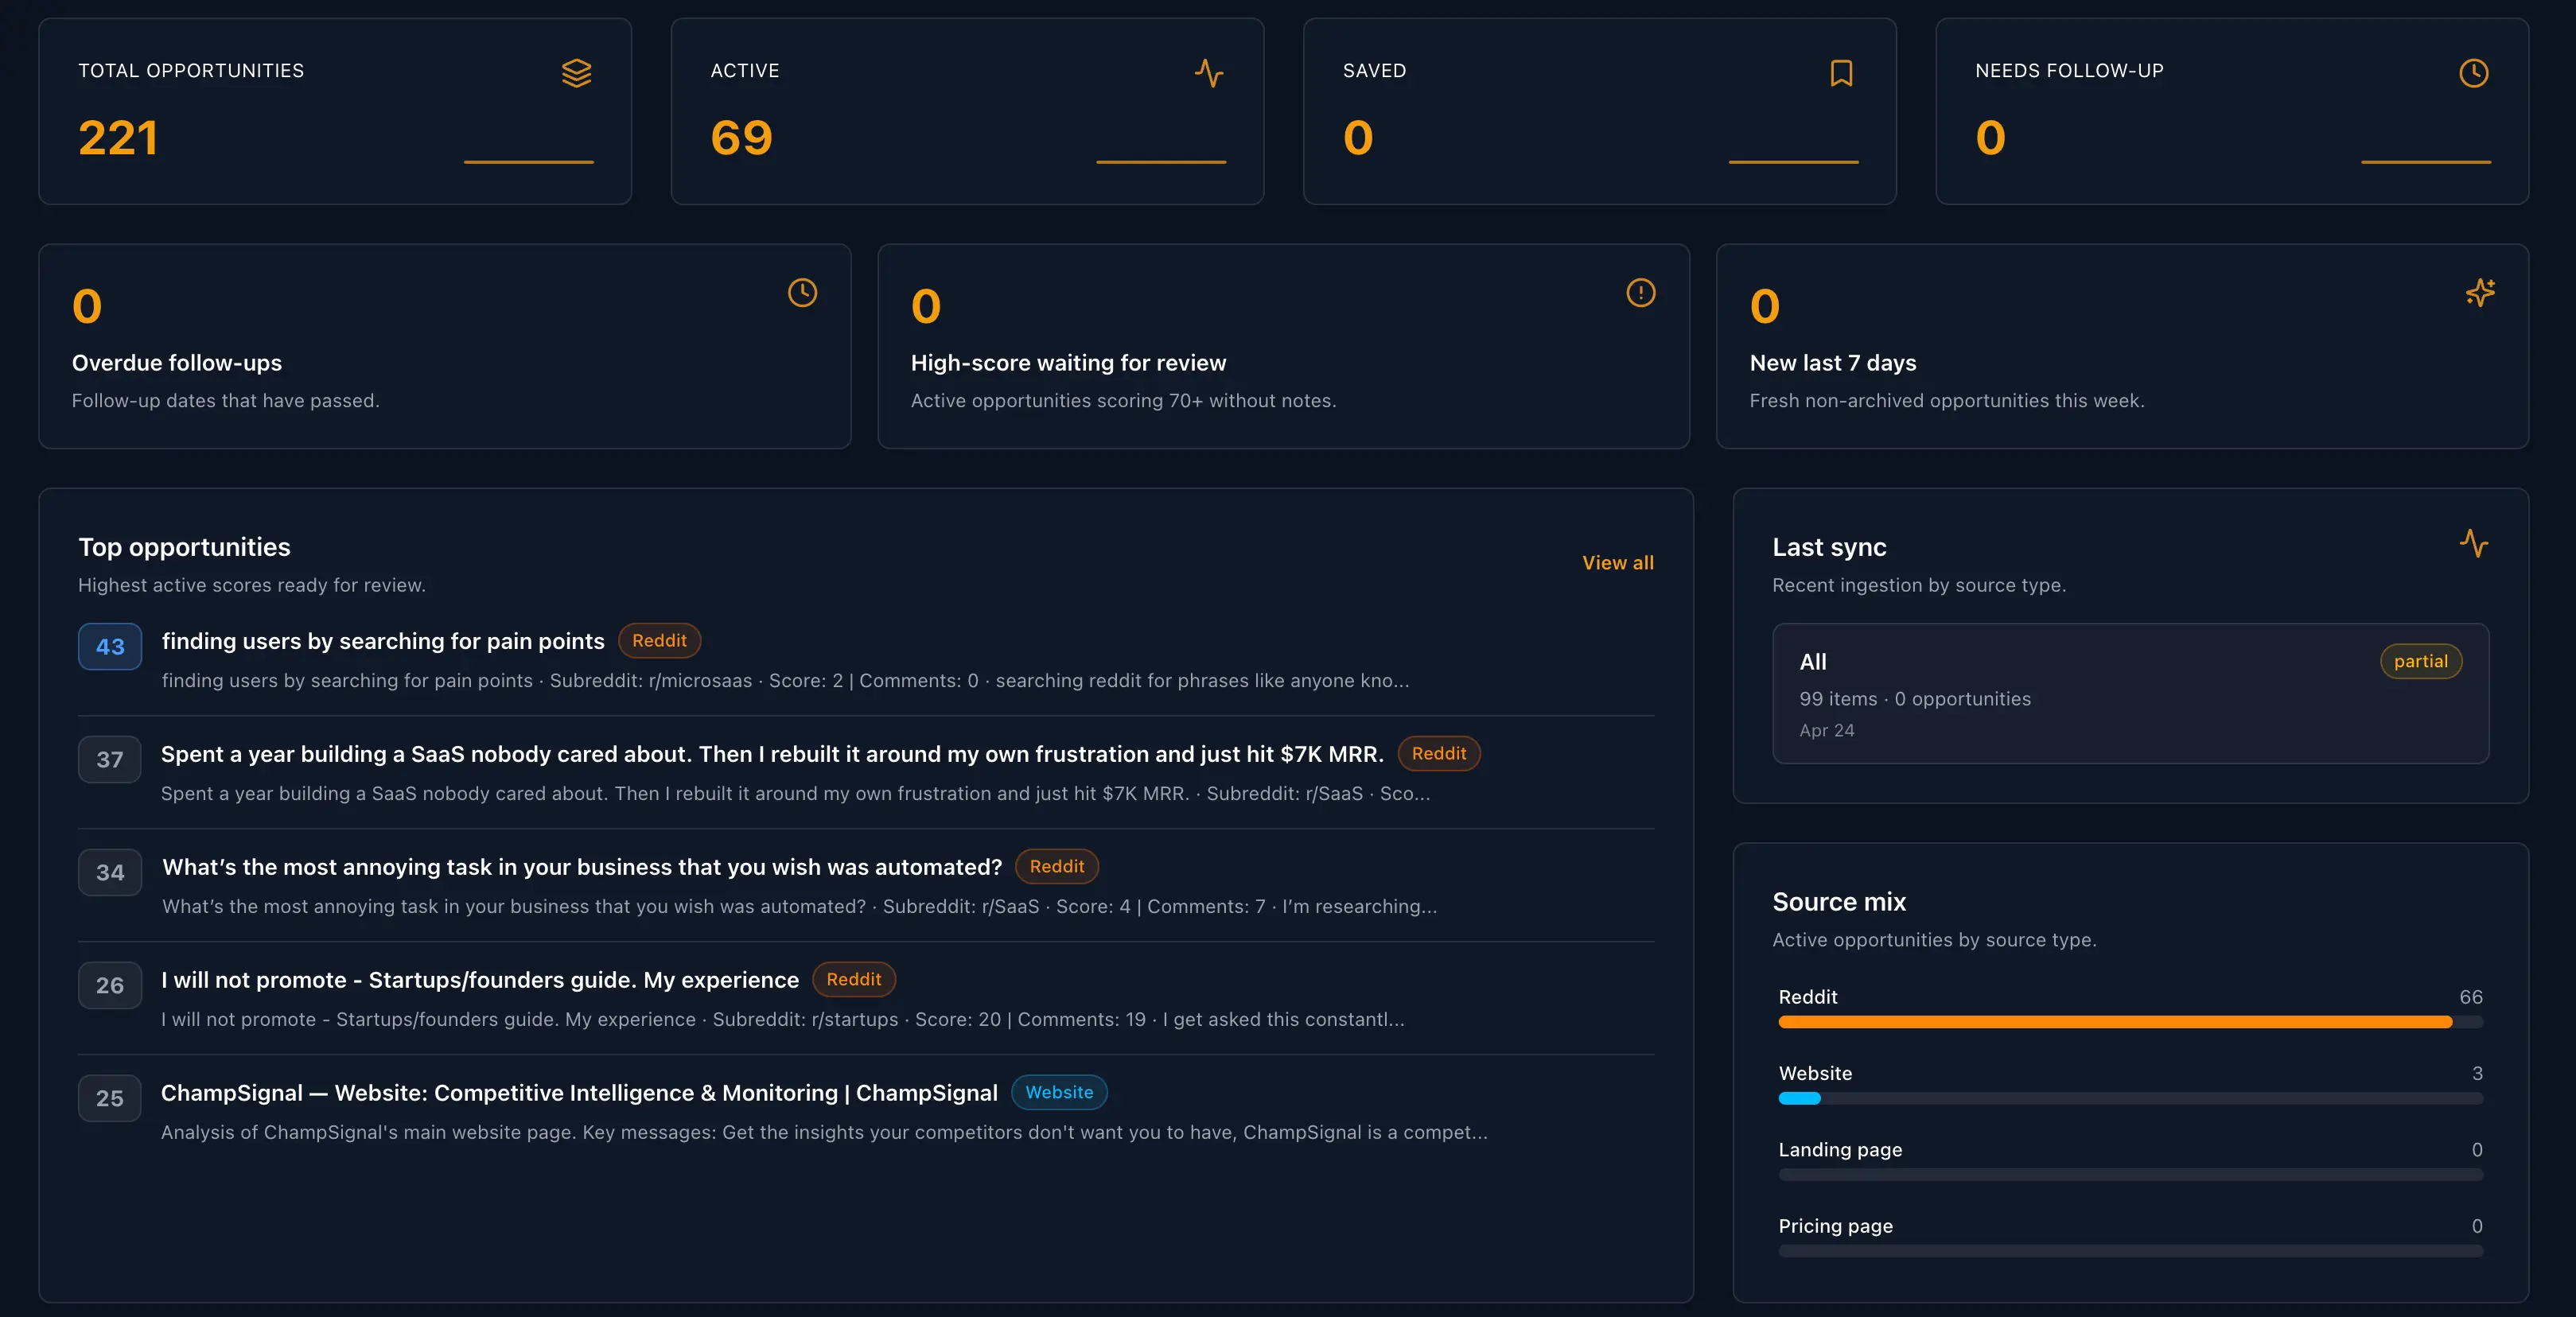Click the score badge 25
The width and height of the screenshot is (2576, 1317).
[110, 1099]
